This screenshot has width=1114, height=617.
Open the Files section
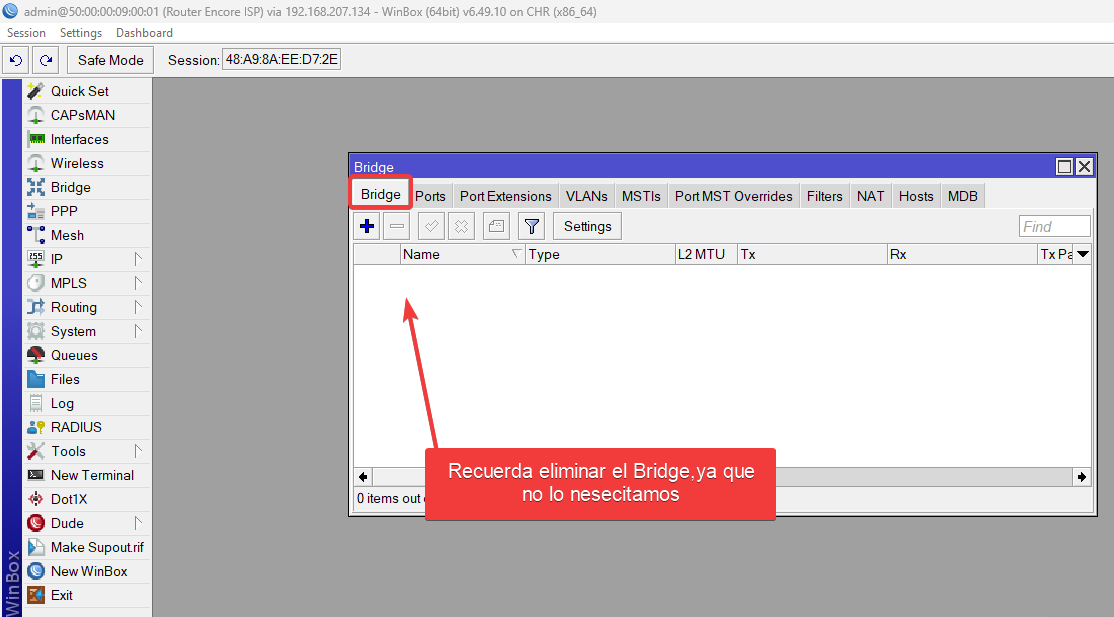pyautogui.click(x=65, y=379)
